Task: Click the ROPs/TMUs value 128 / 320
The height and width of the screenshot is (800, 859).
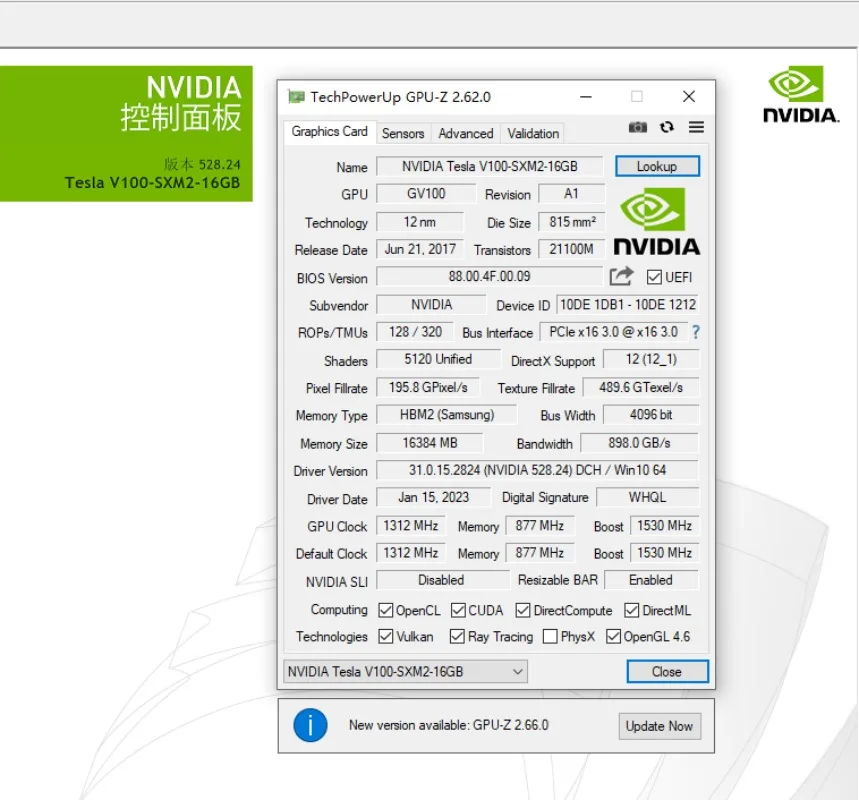Action: [x=415, y=332]
